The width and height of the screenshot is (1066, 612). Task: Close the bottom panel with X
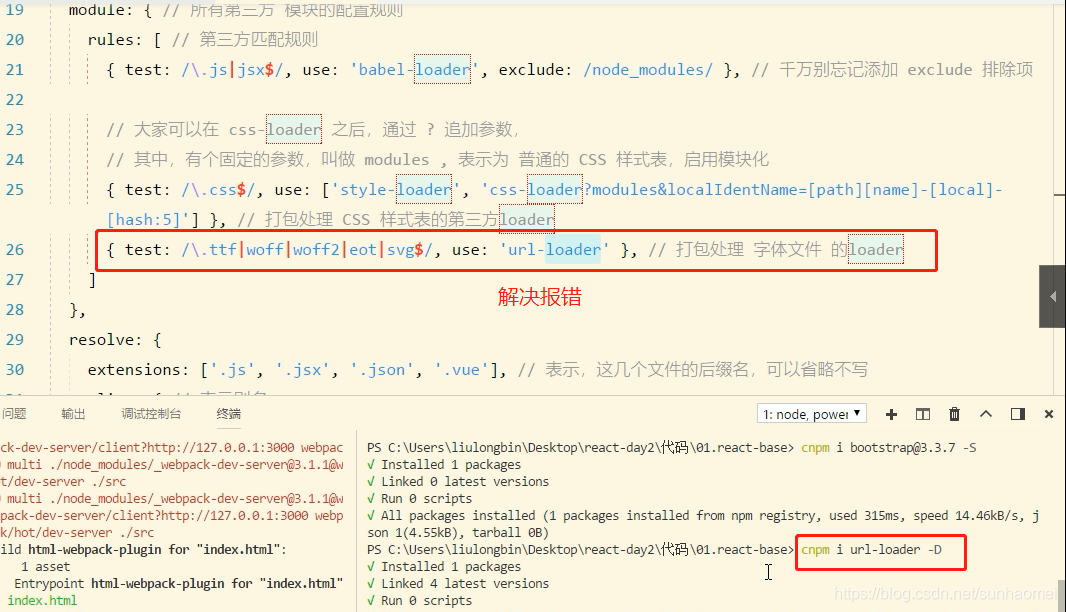[x=1048, y=414]
